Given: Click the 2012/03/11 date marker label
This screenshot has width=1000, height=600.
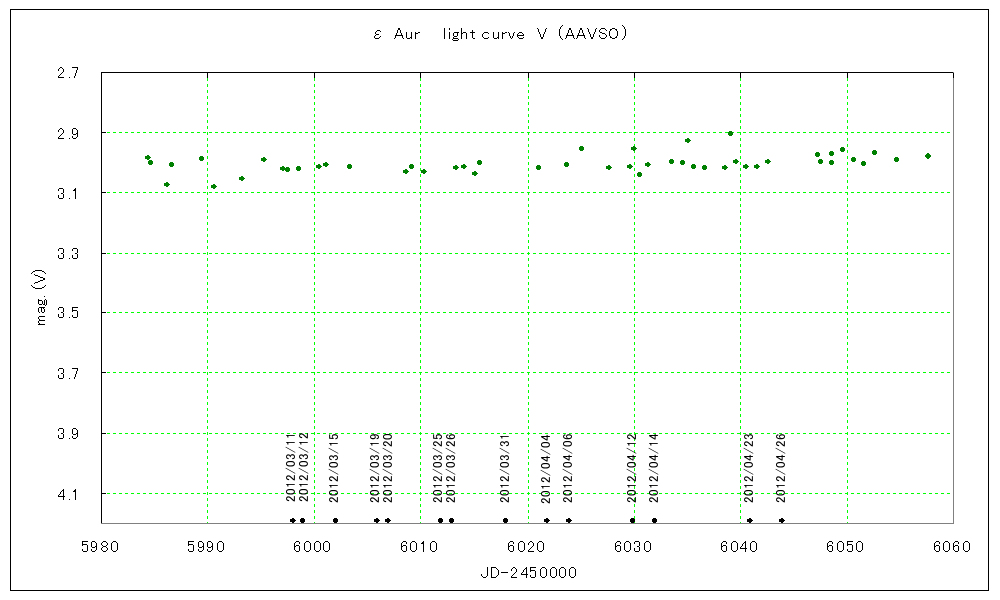Looking at the screenshot, I should (291, 467).
